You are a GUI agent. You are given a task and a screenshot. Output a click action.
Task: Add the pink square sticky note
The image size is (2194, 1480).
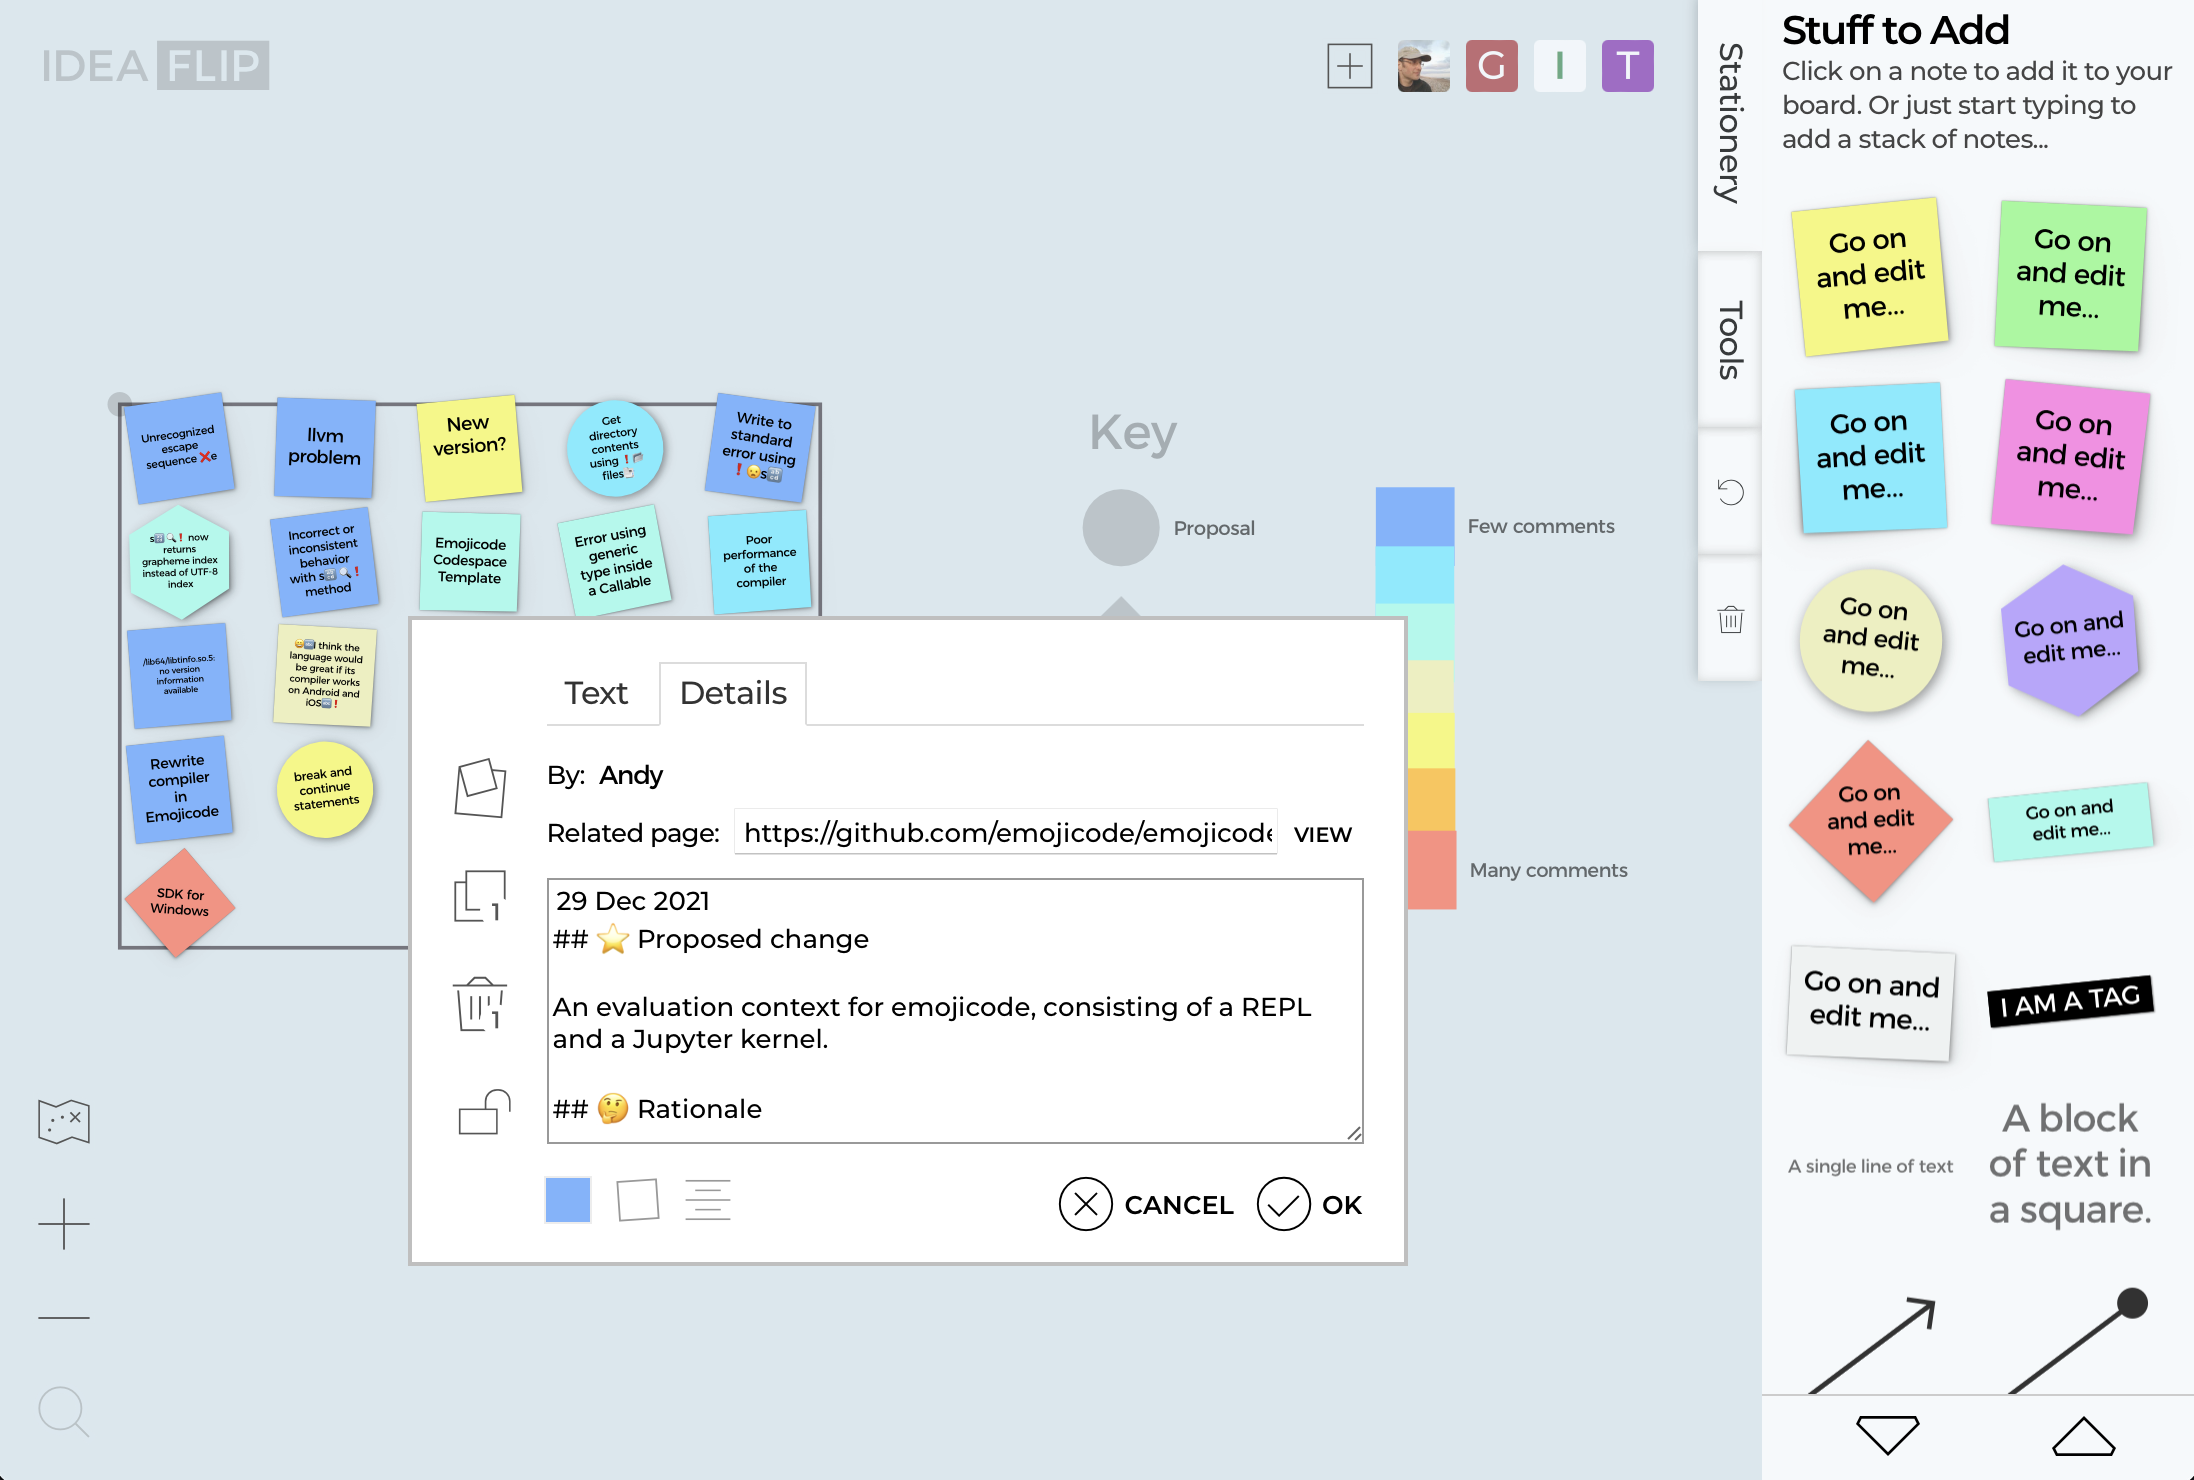[2070, 456]
